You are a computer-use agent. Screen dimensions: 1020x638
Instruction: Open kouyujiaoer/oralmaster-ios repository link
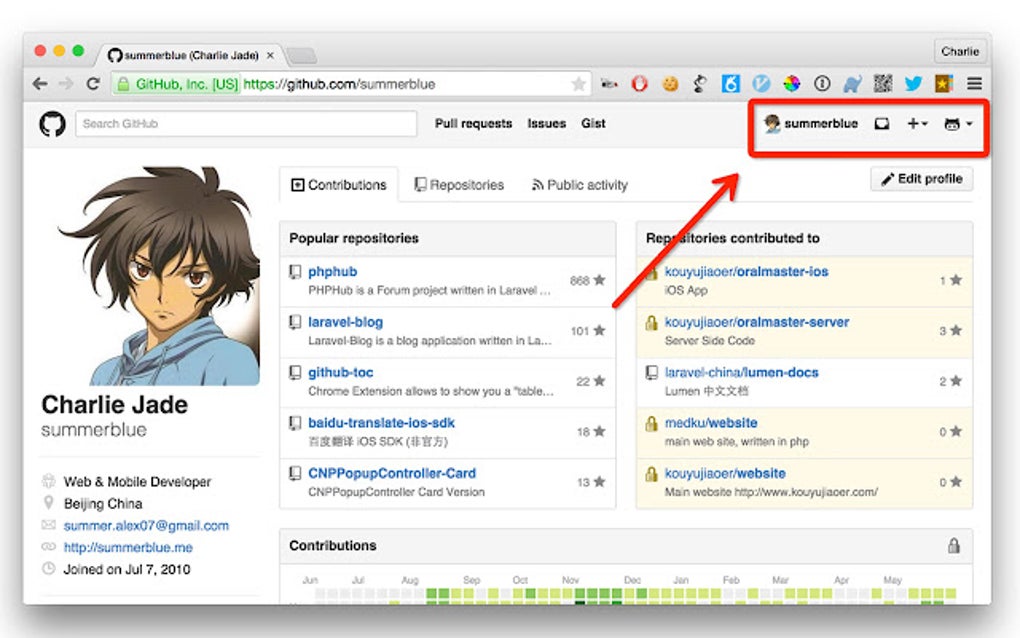click(747, 272)
